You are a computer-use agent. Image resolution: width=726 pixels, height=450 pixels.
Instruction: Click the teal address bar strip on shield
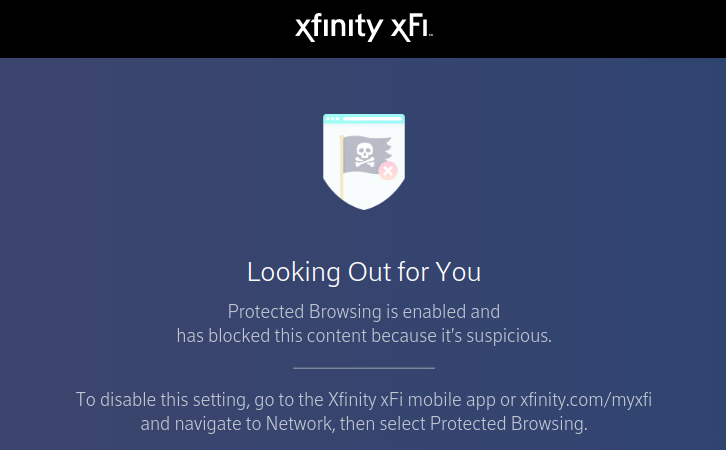pyautogui.click(x=372, y=119)
